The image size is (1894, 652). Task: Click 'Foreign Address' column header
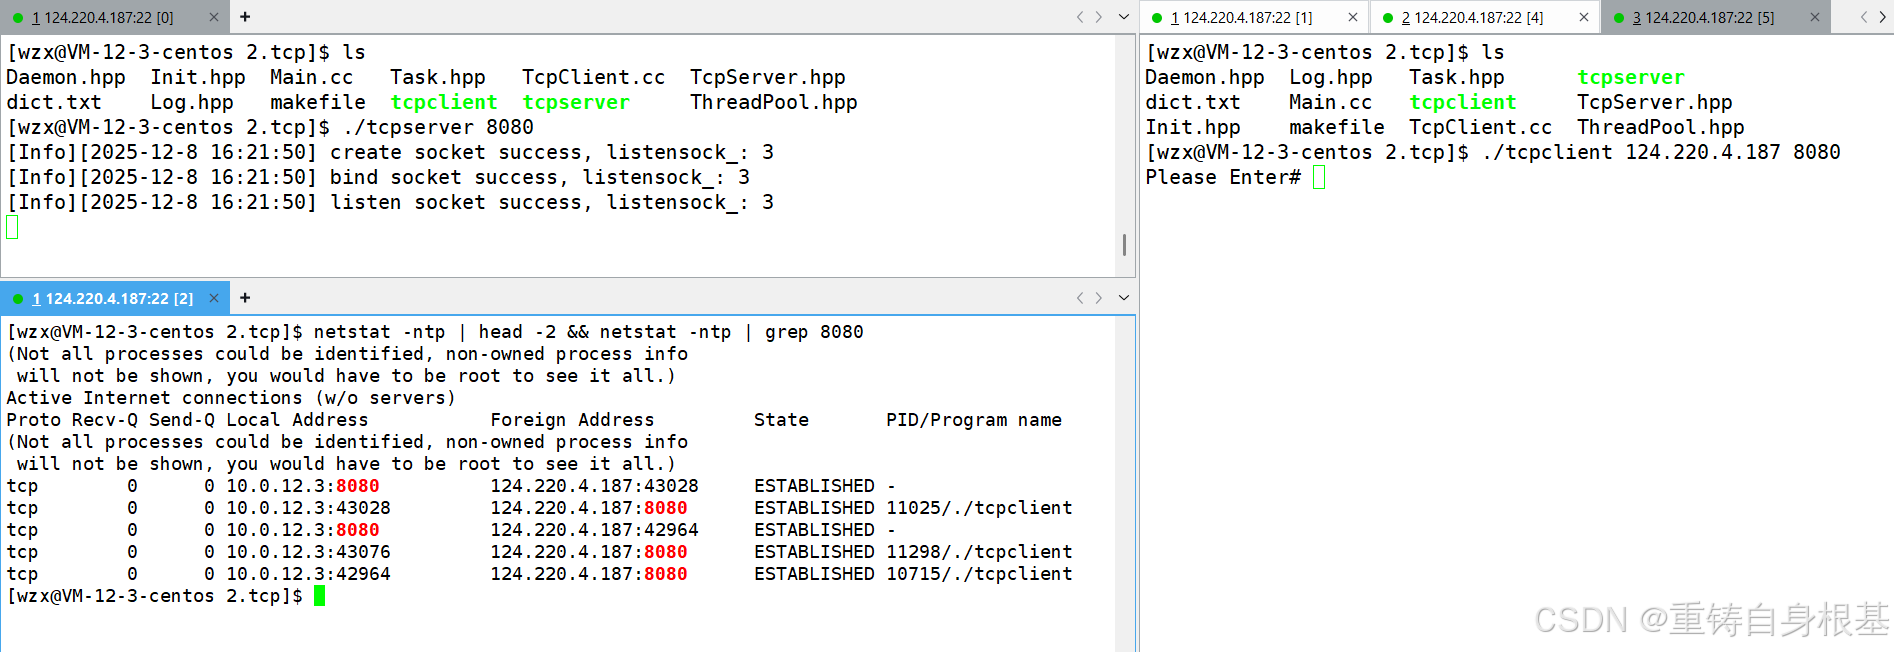click(572, 420)
